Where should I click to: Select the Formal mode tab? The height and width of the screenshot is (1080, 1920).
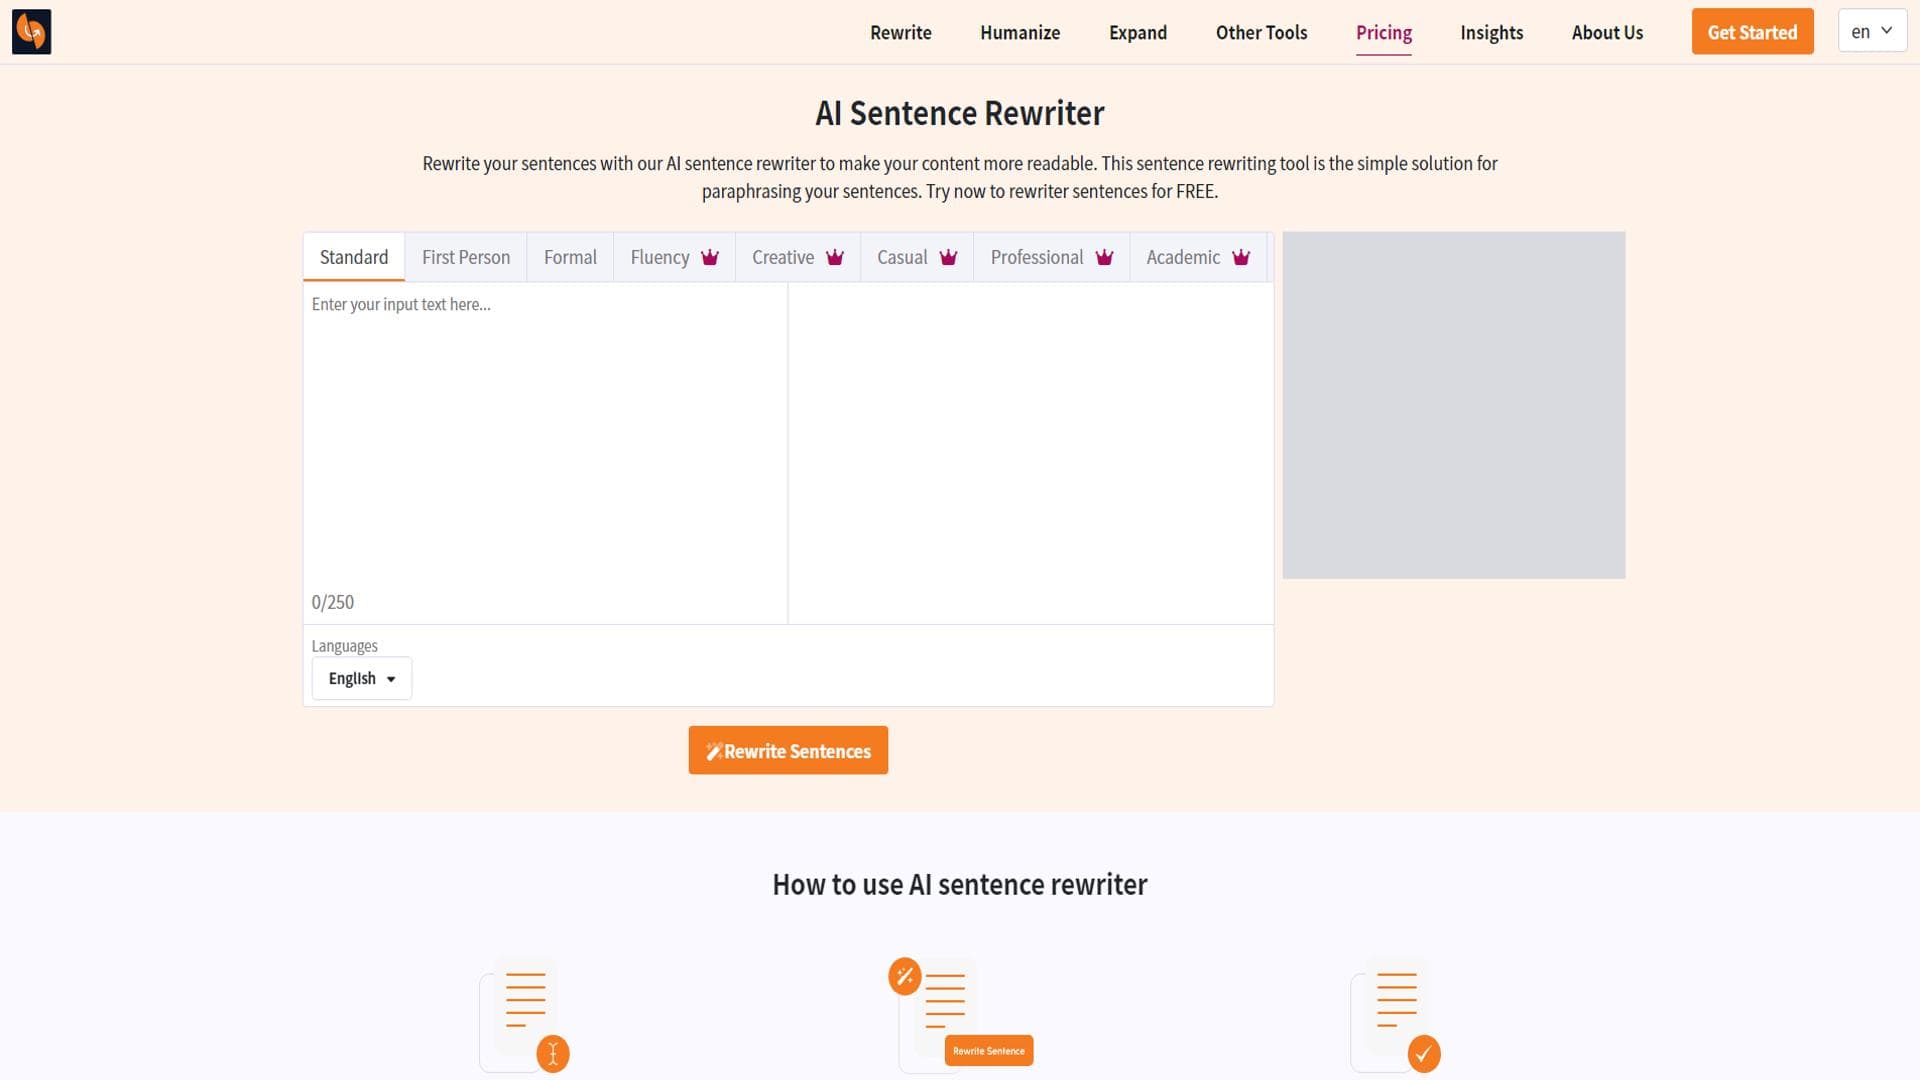coord(570,258)
